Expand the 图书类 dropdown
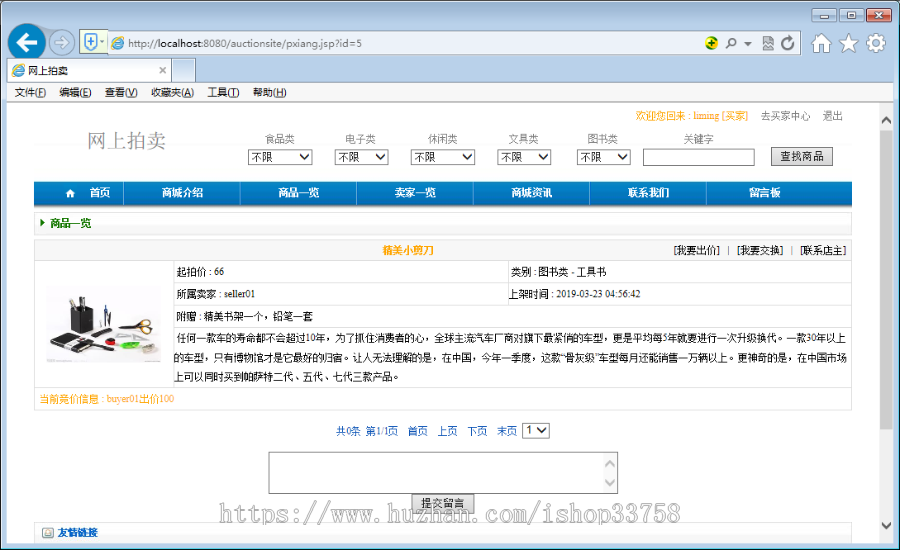900x550 pixels. click(604, 157)
